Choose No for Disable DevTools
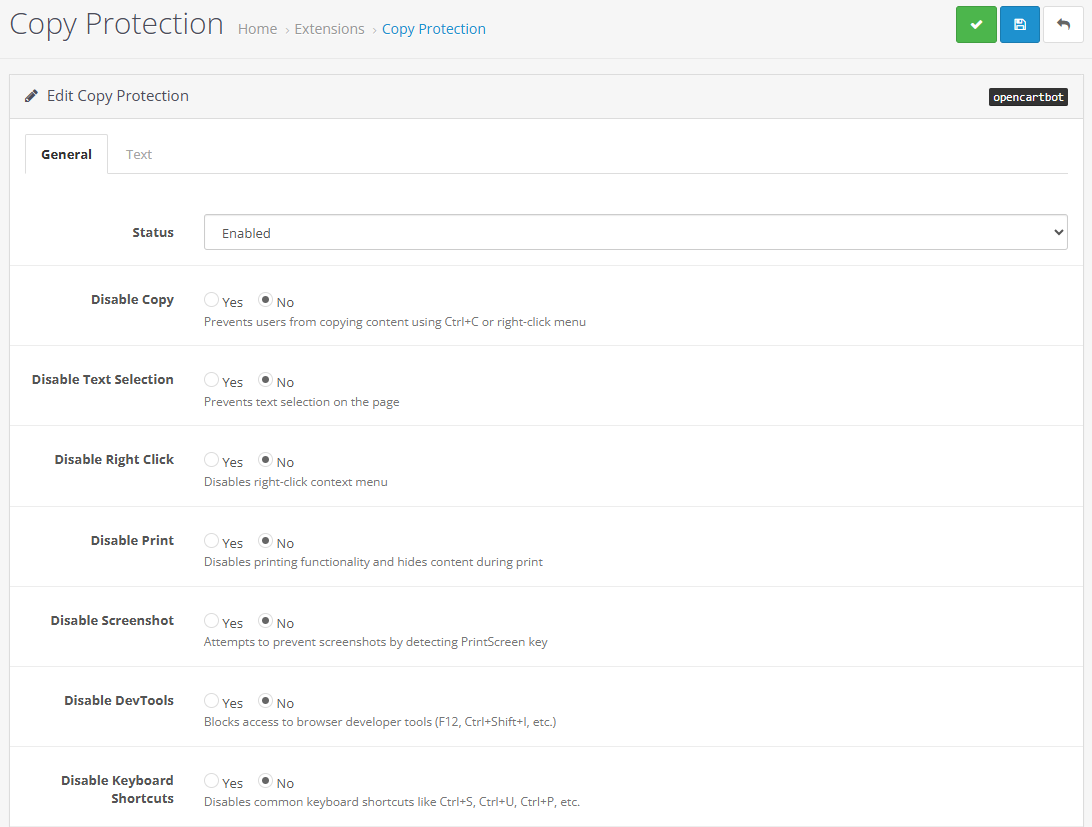The height and width of the screenshot is (827, 1092). click(x=265, y=701)
